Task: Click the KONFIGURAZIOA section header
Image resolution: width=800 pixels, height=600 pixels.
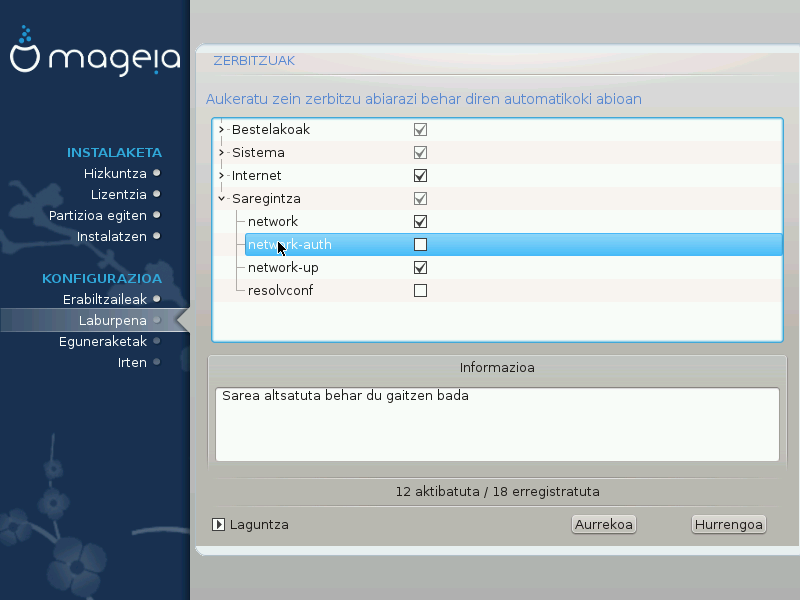Action: [102, 279]
